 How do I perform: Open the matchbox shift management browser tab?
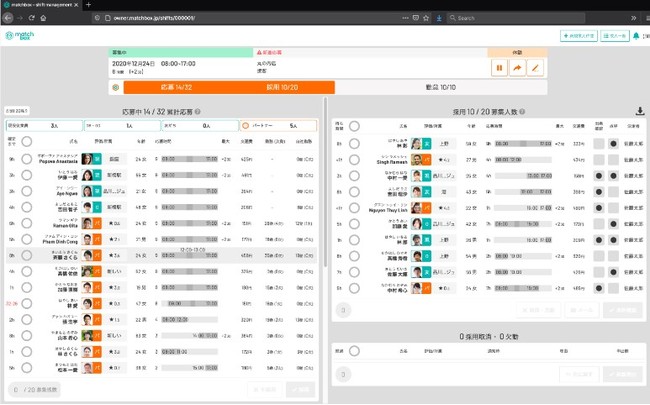41,5
